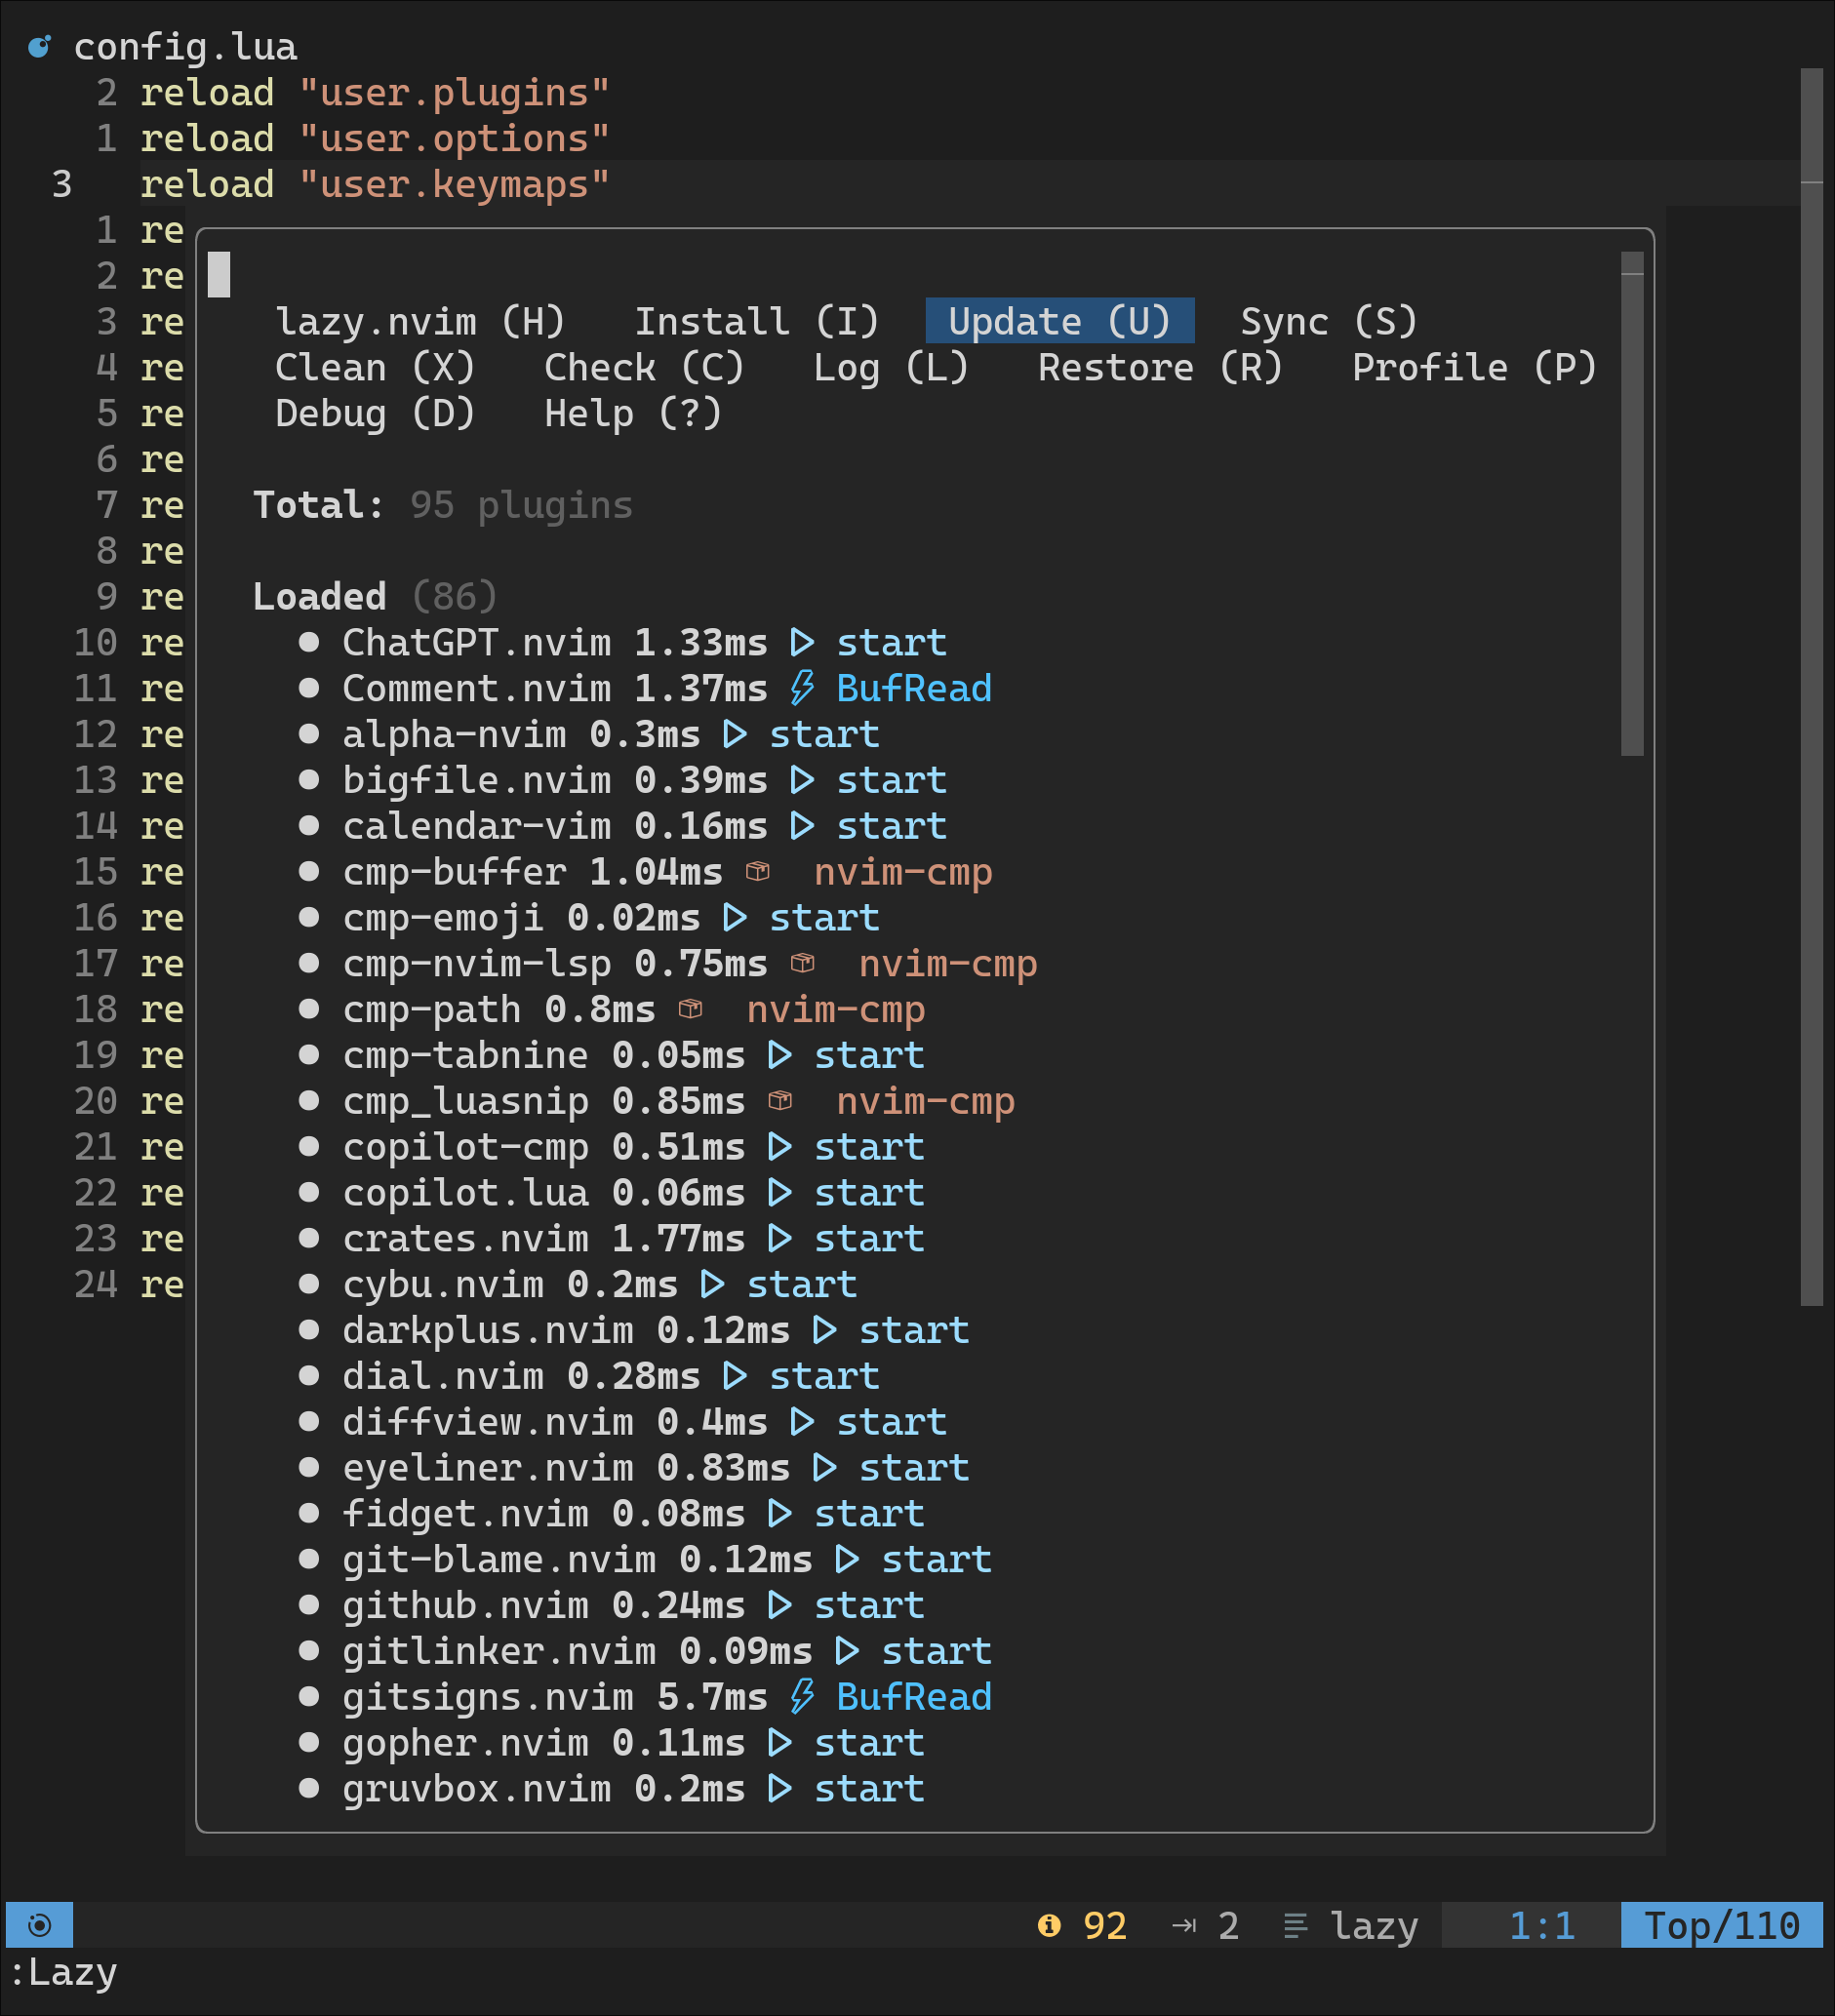Click the 1:1 cursor position in the statusline
The height and width of the screenshot is (2016, 1835).
coord(1541,1925)
